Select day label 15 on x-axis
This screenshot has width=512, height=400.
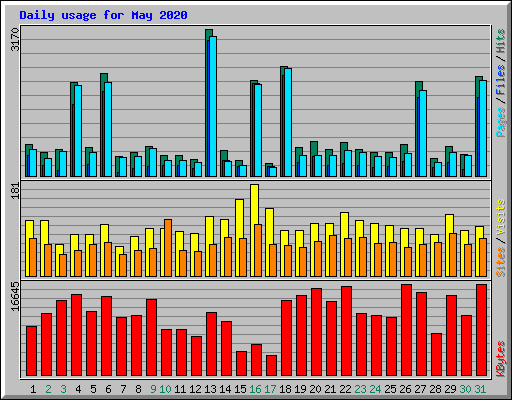click(240, 389)
